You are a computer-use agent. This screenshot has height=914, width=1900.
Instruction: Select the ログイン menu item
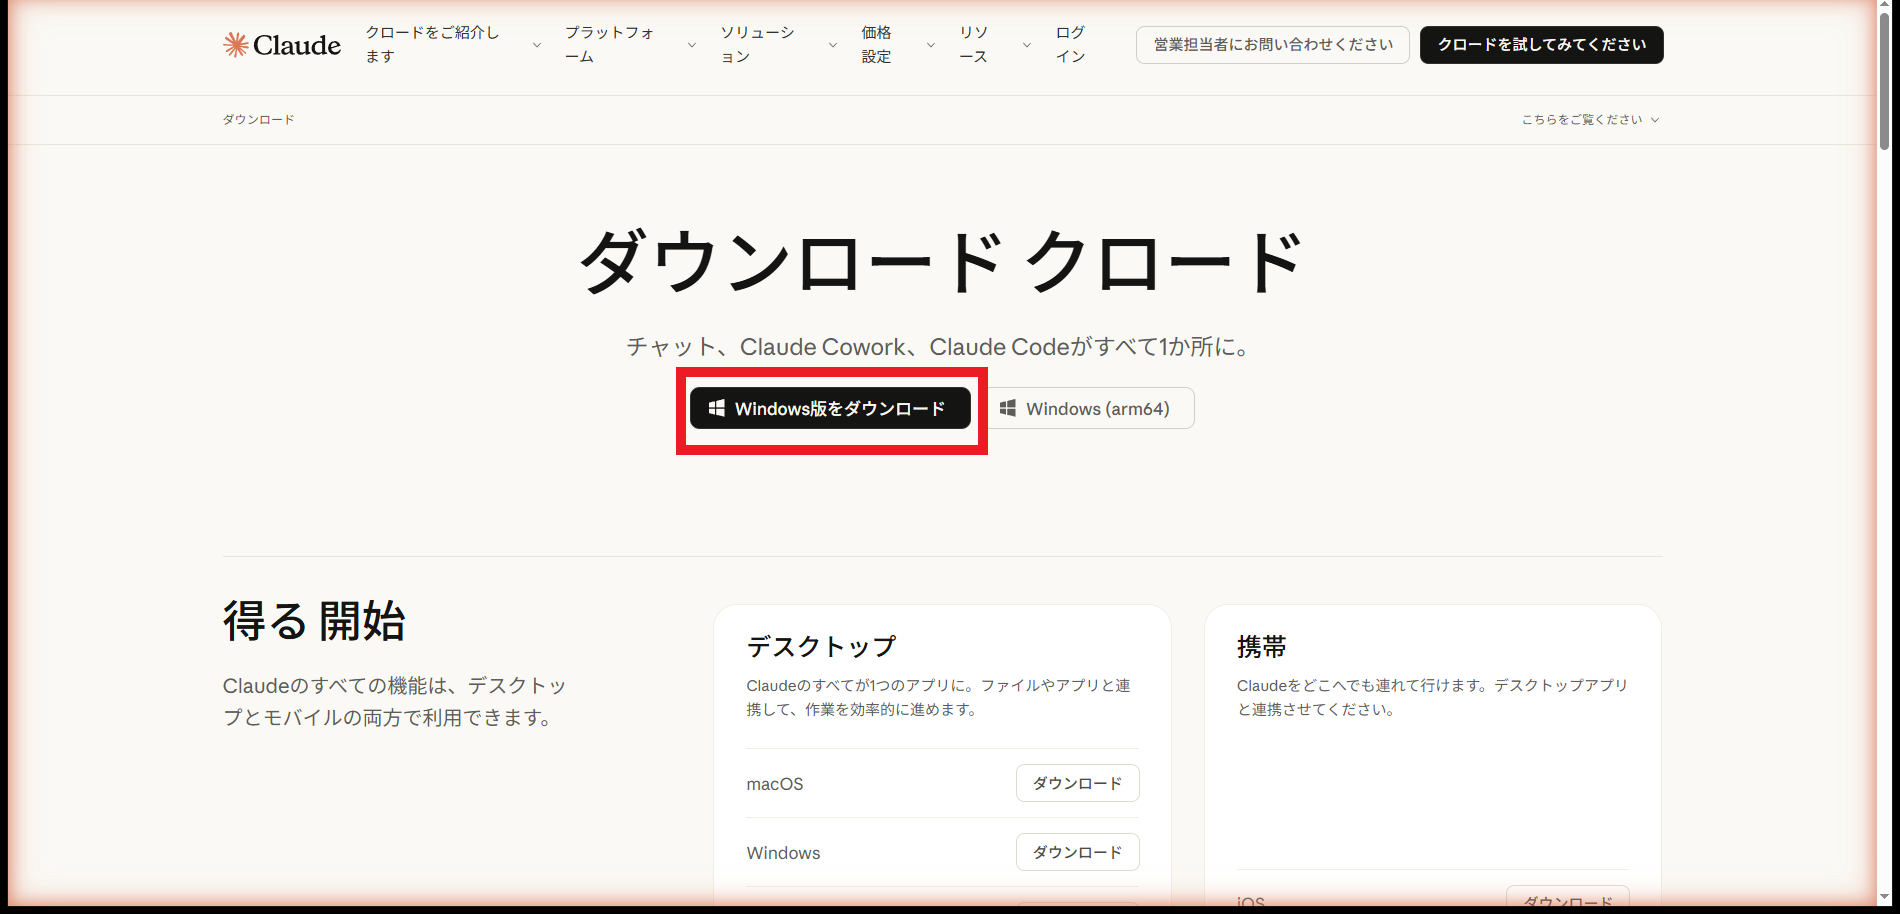(1069, 45)
